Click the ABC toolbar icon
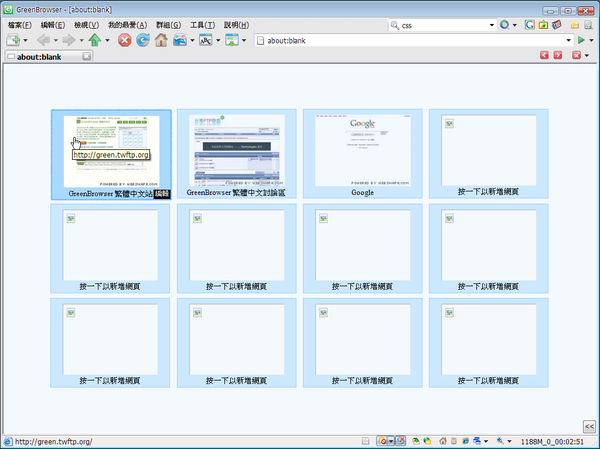 tap(206, 40)
